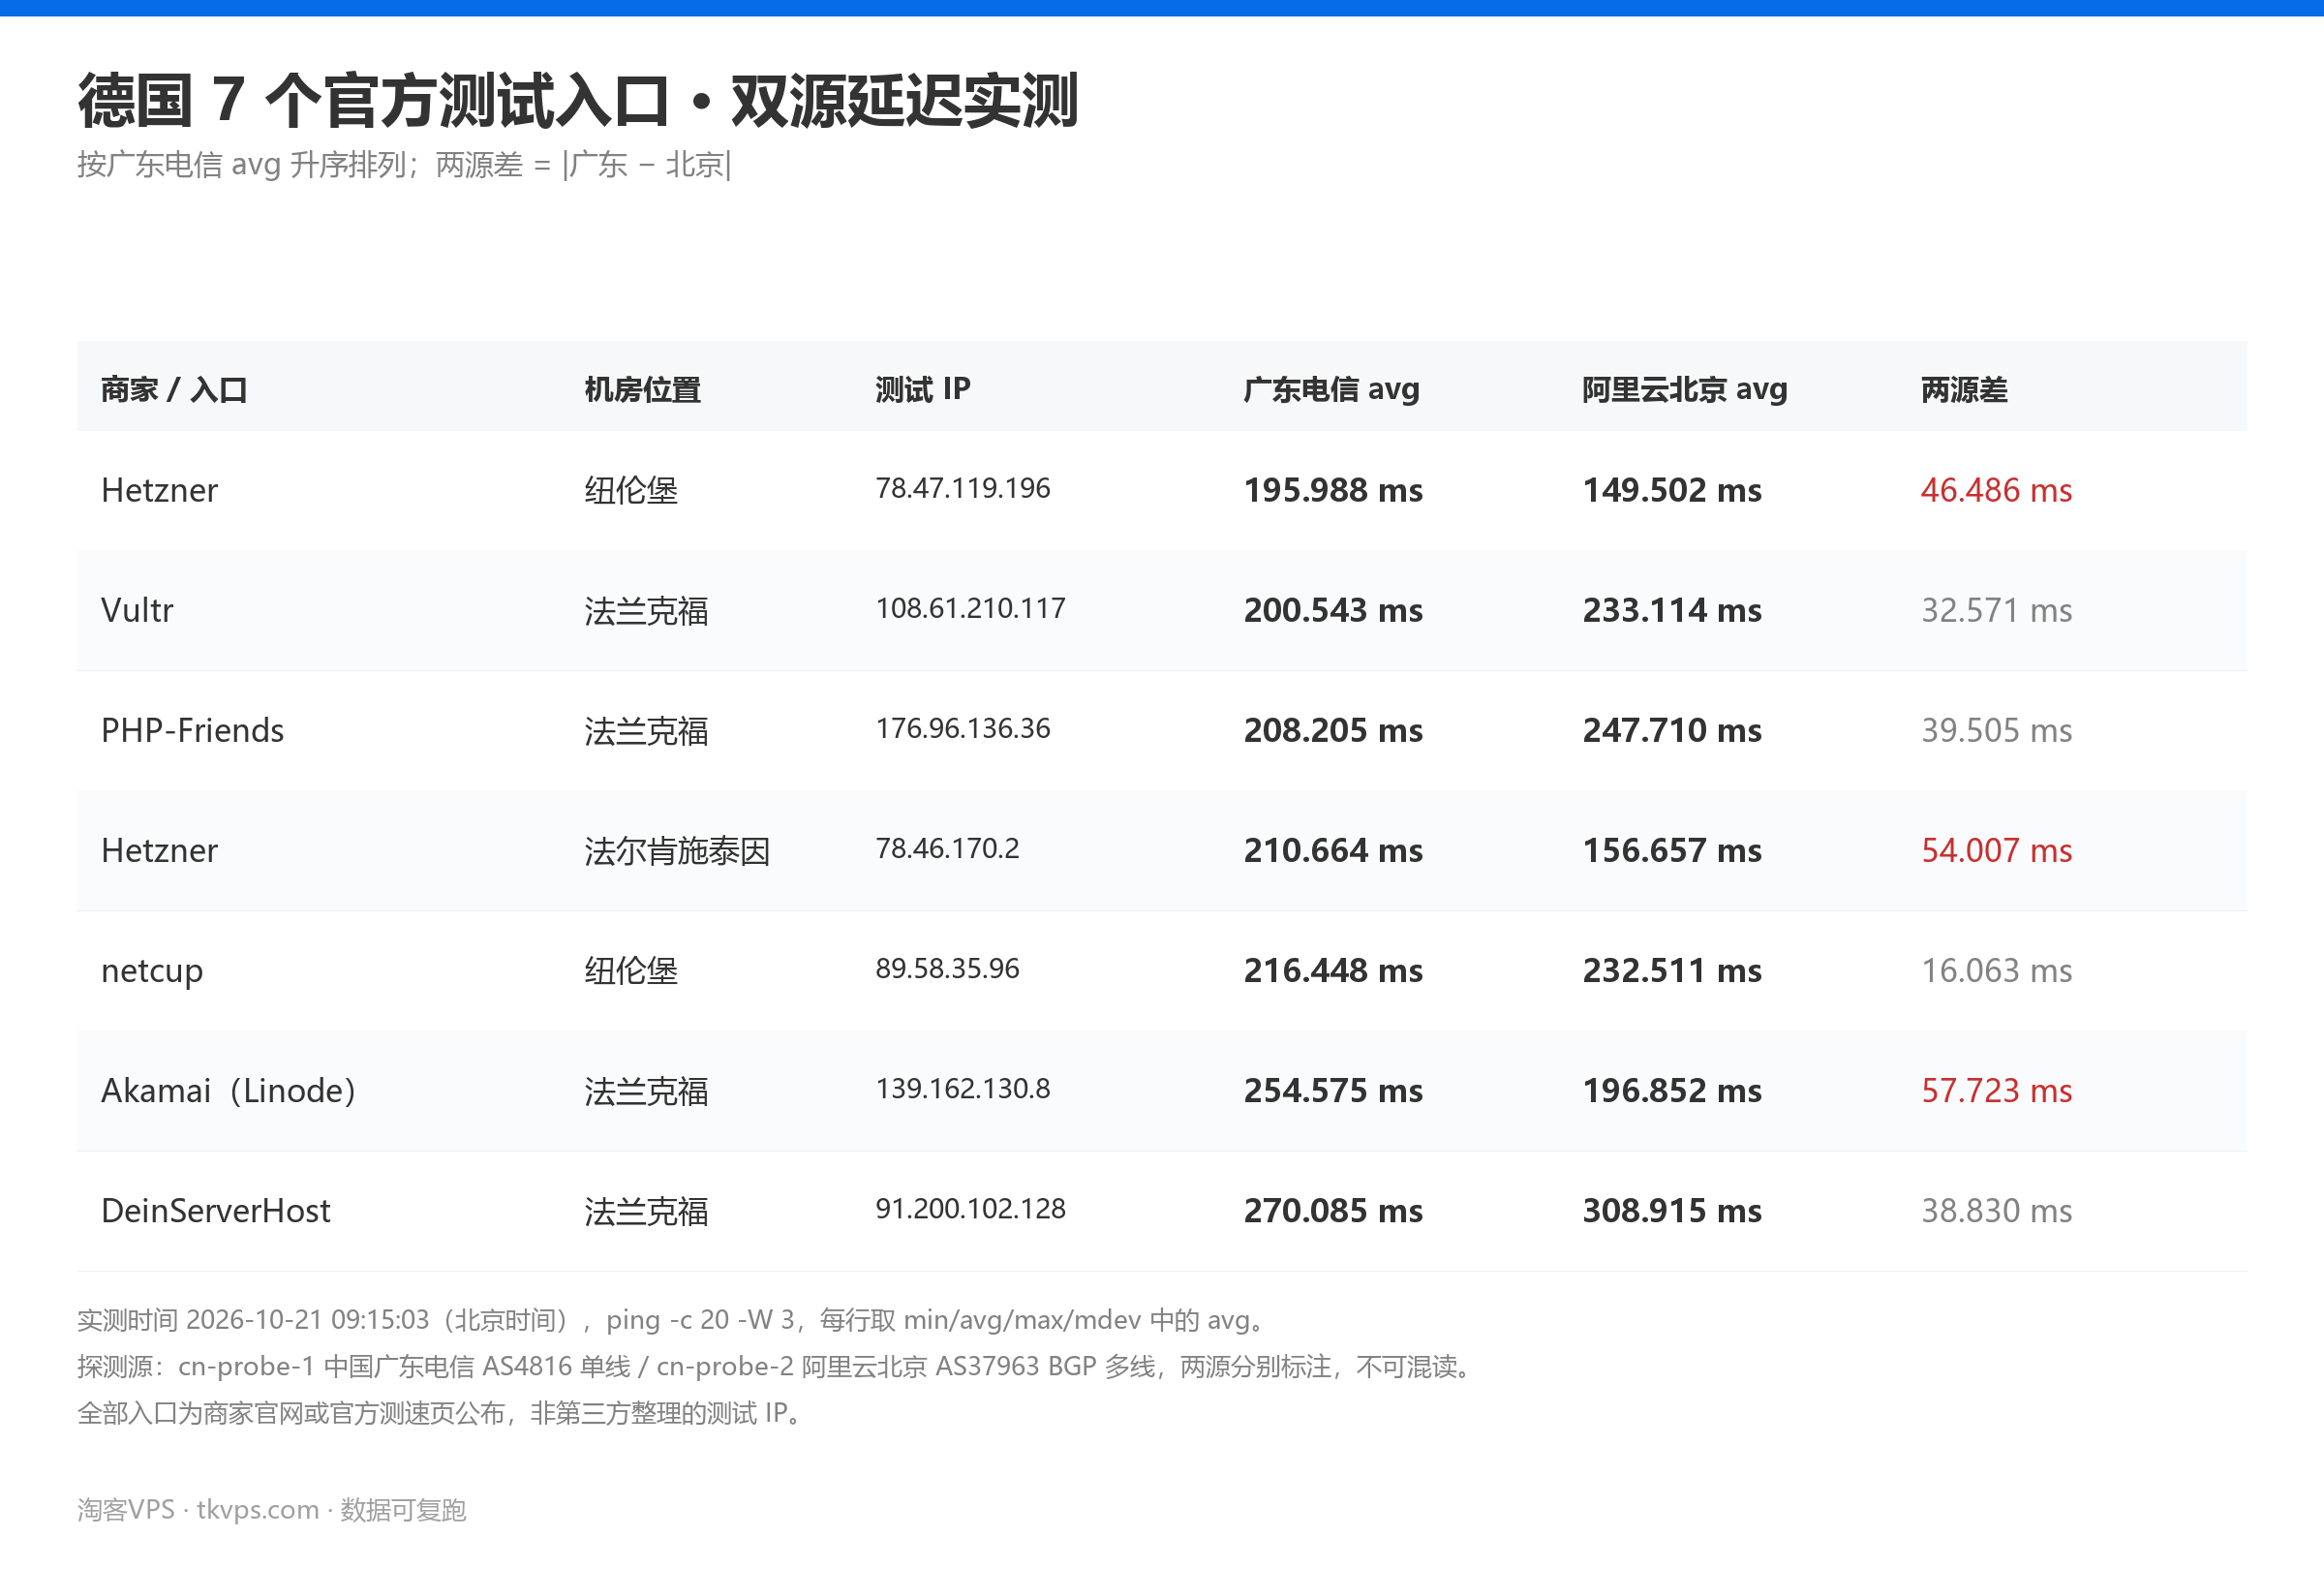Click IP address 91.200.102.128

(x=970, y=1208)
